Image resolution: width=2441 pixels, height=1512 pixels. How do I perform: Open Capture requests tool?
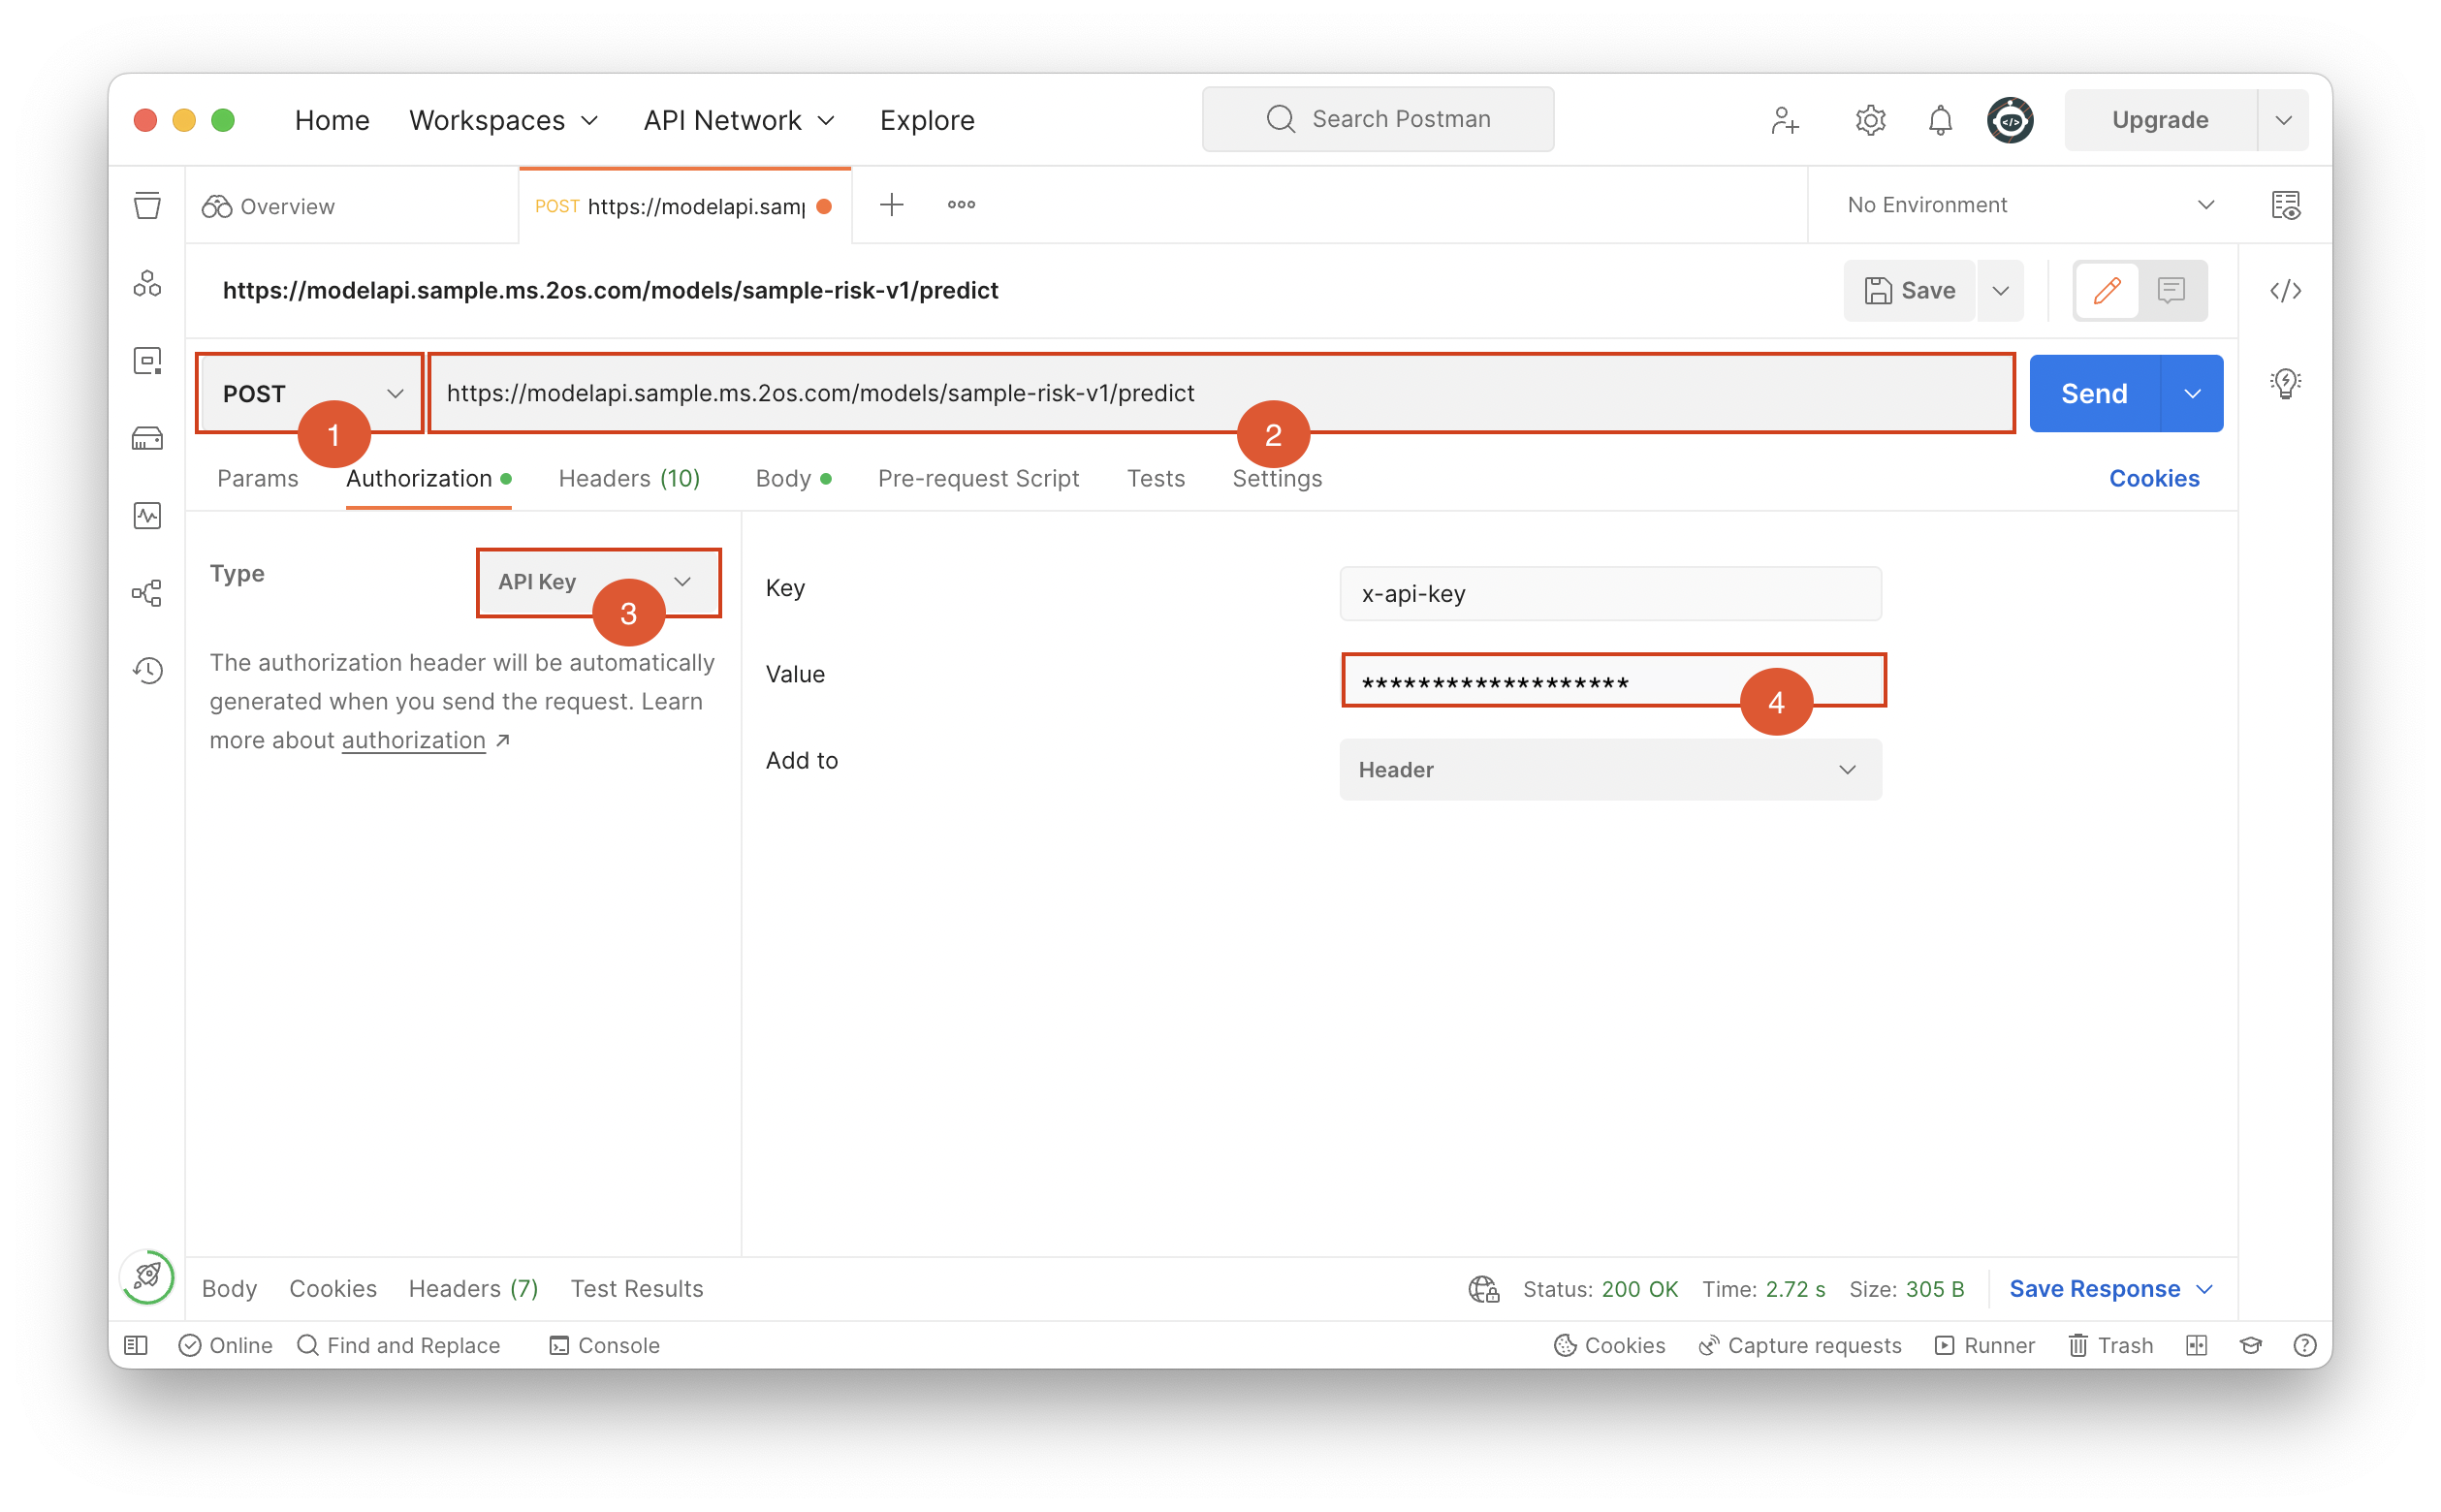click(x=1800, y=1345)
